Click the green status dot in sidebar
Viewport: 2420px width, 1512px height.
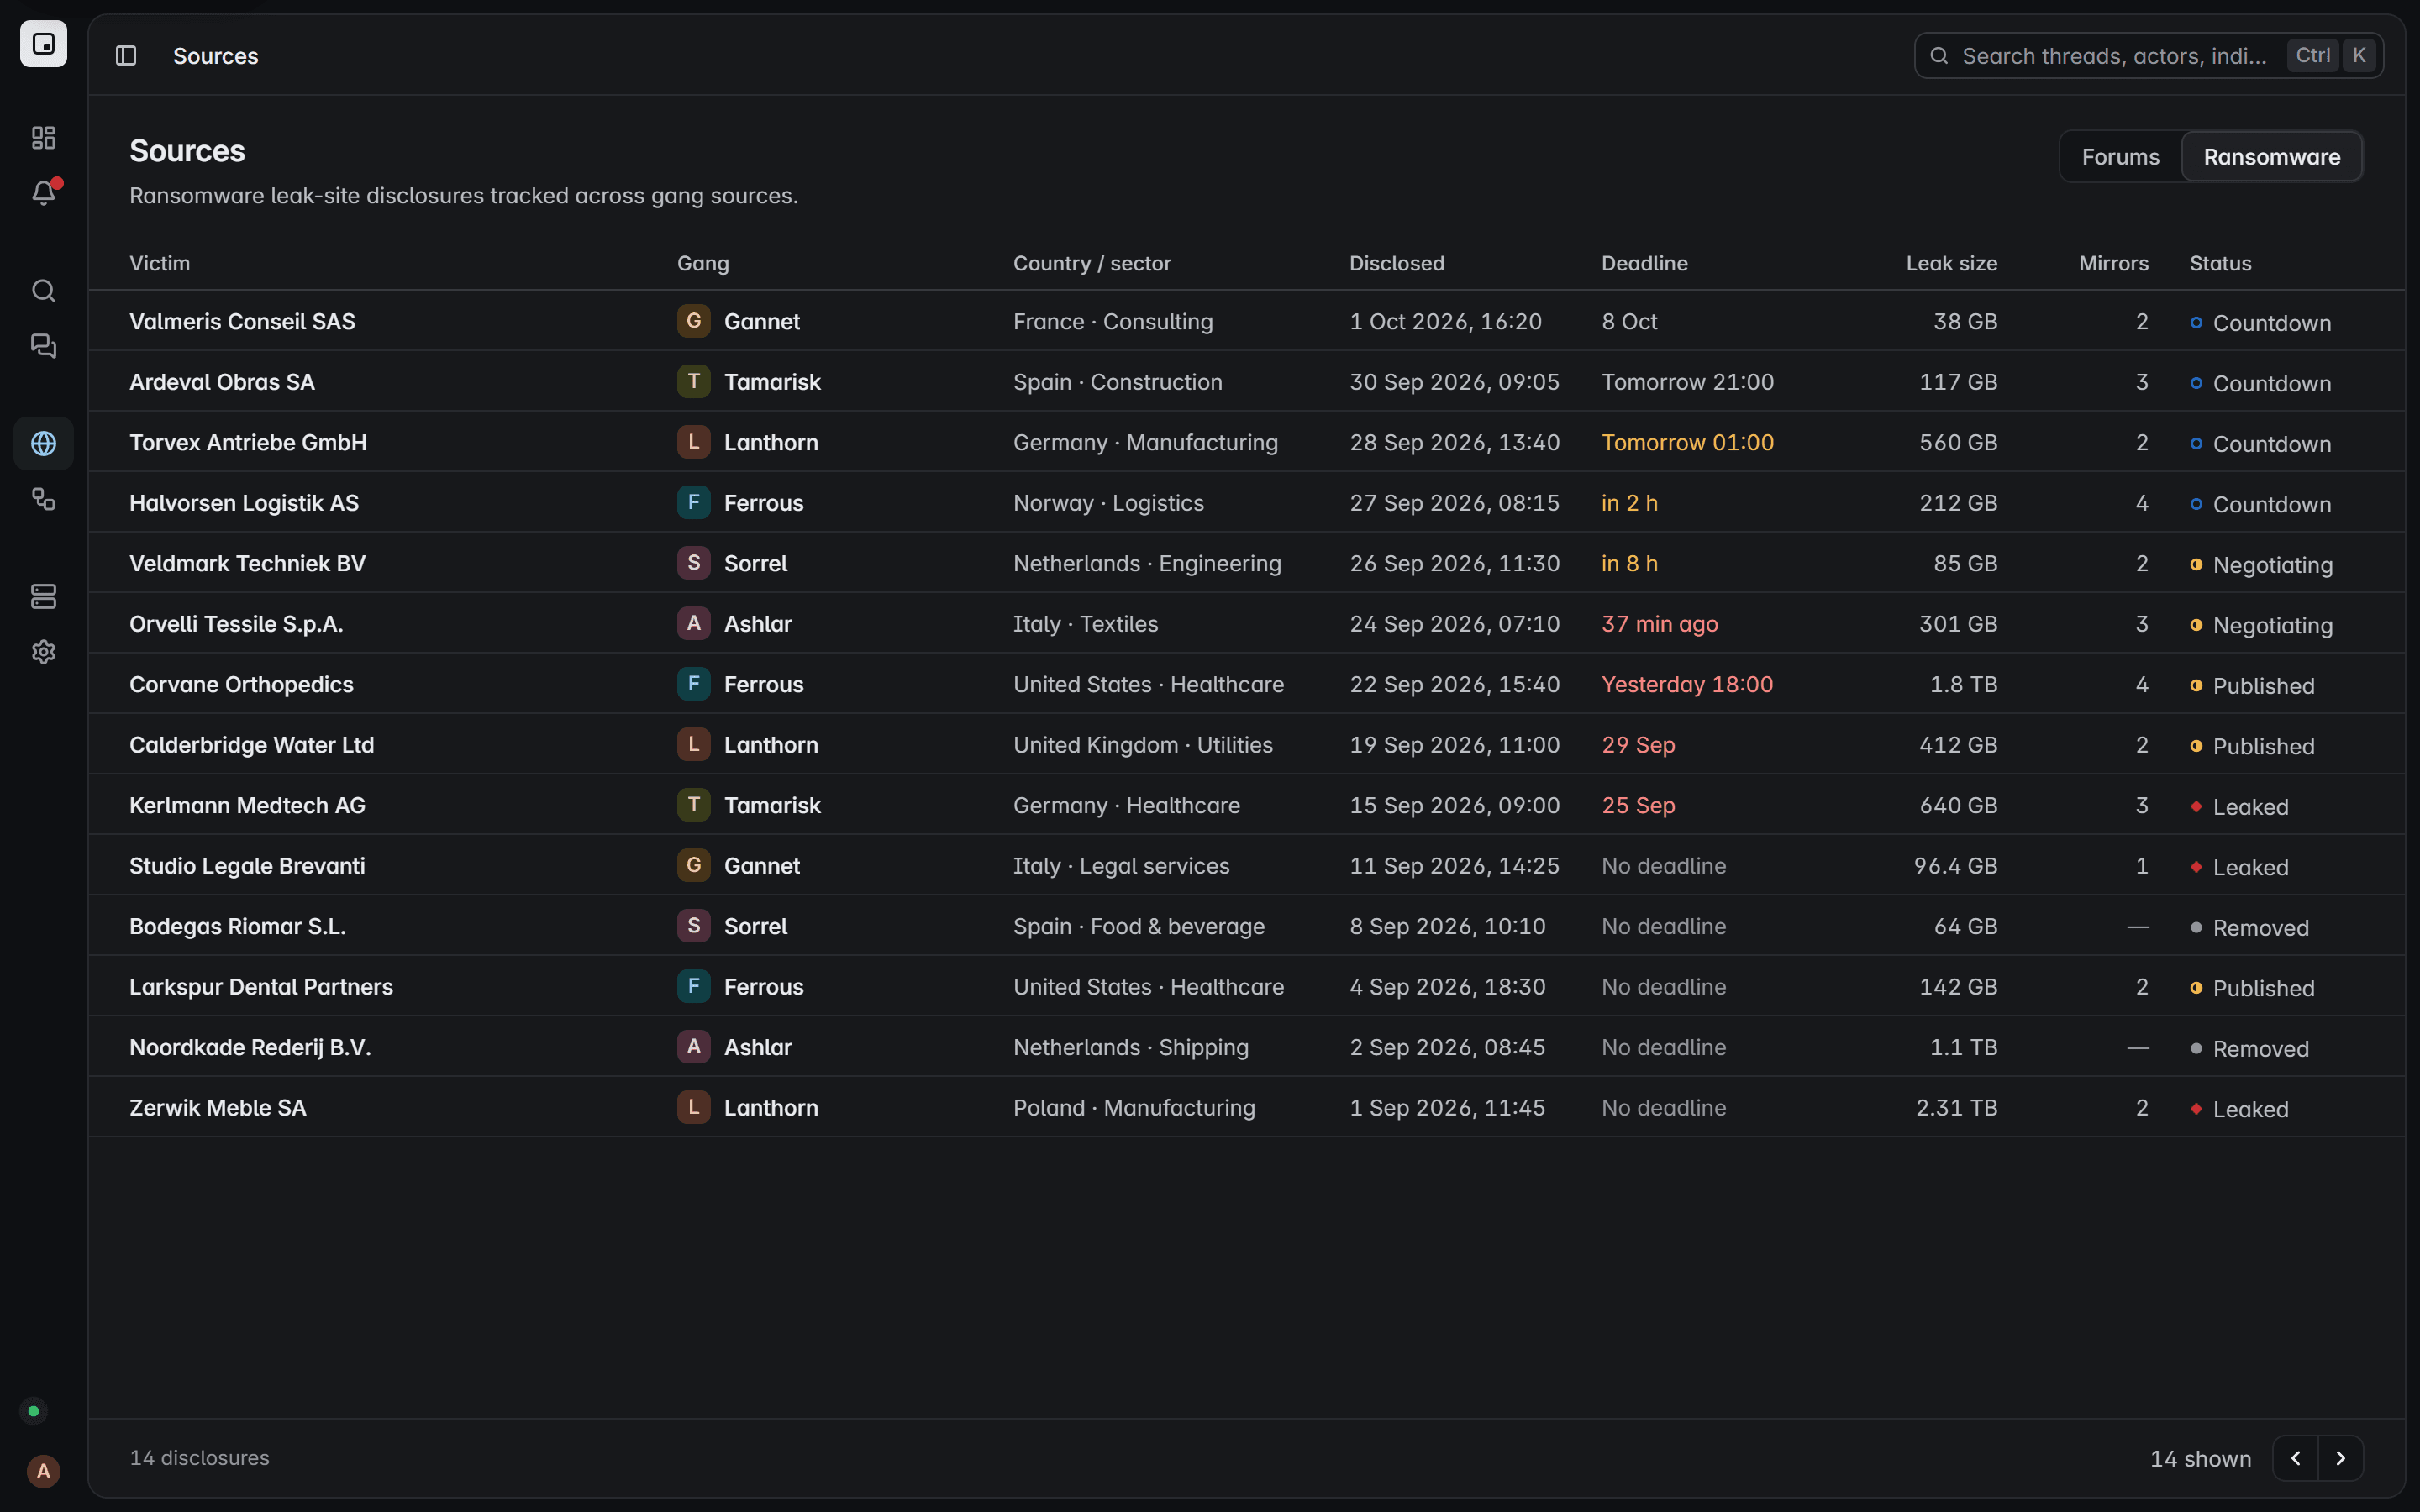[33, 1411]
